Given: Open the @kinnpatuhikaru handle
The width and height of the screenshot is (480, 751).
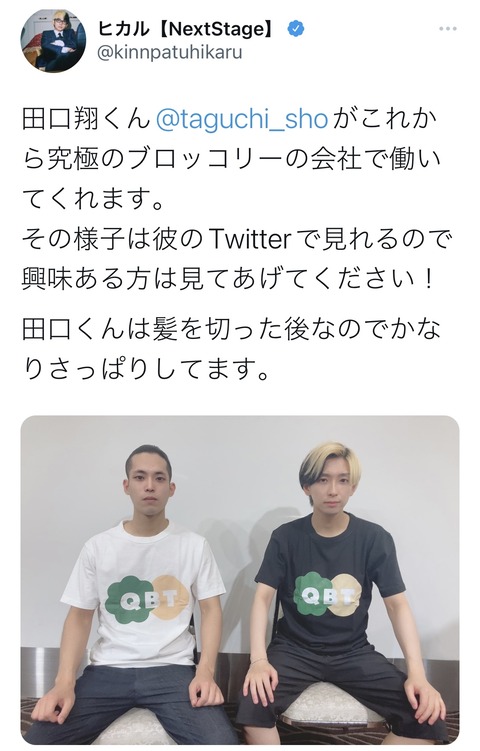Looking at the screenshot, I should tap(170, 53).
